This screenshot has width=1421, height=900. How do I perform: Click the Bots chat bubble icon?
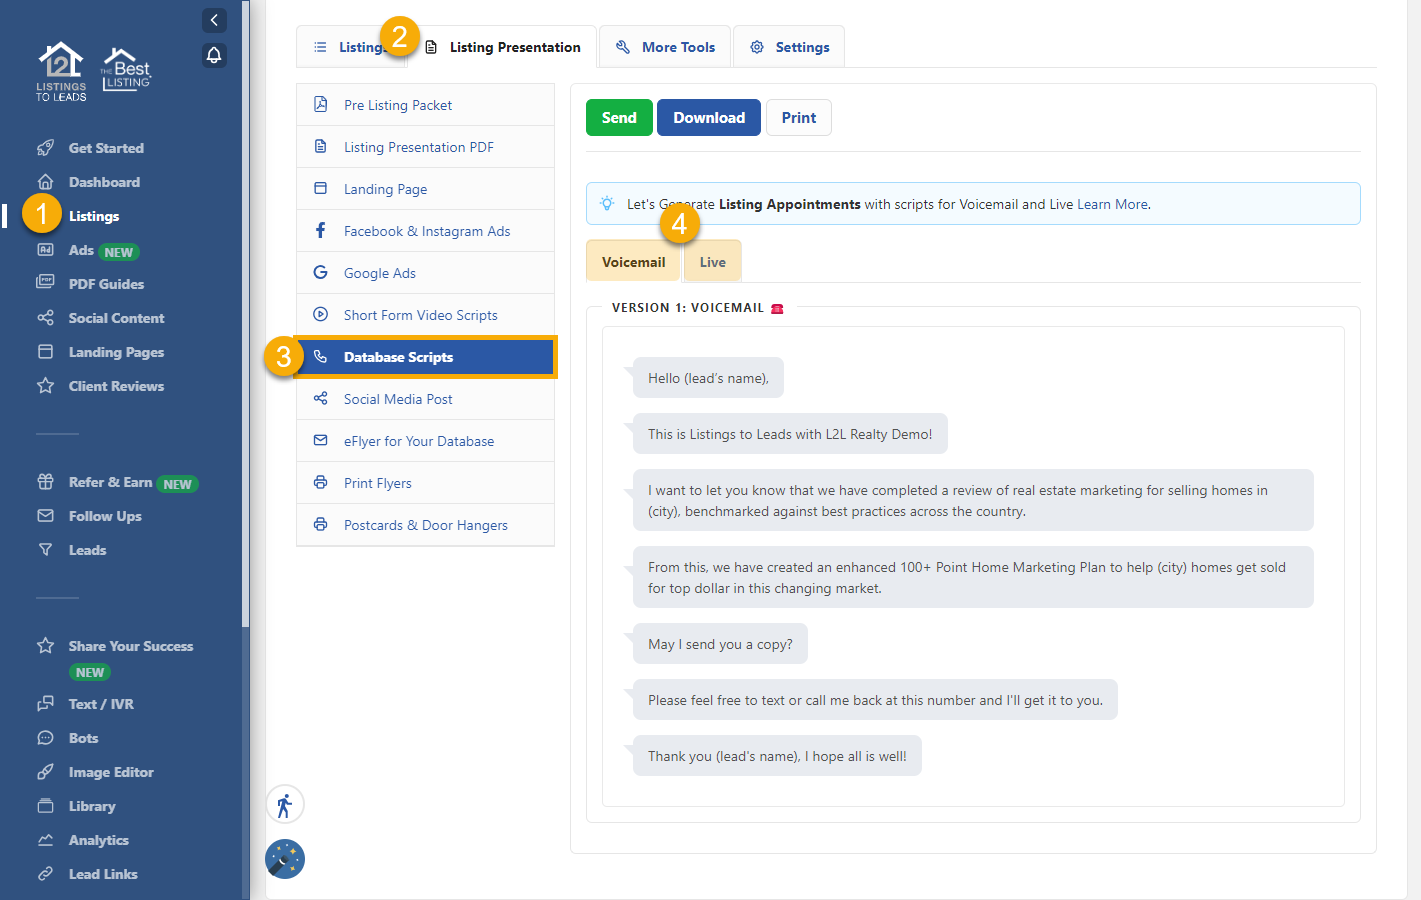point(45,738)
